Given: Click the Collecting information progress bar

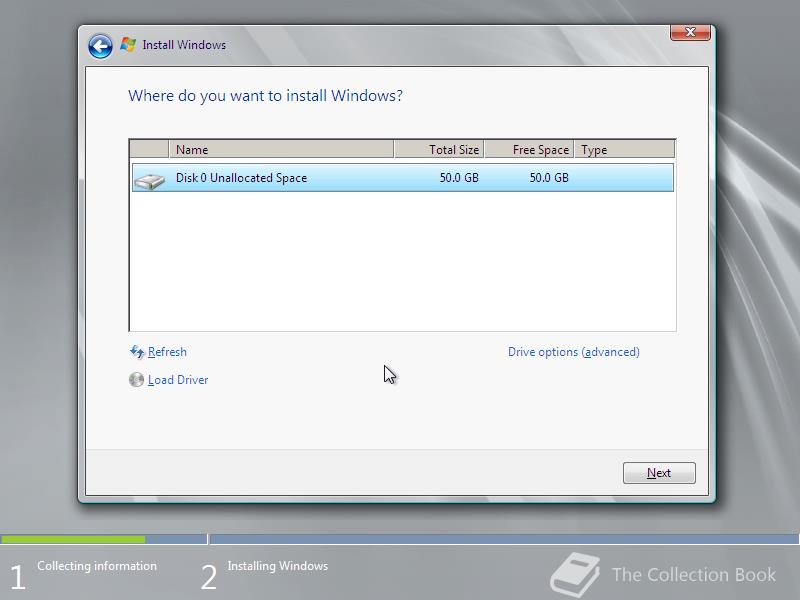Looking at the screenshot, I should click(104, 539).
